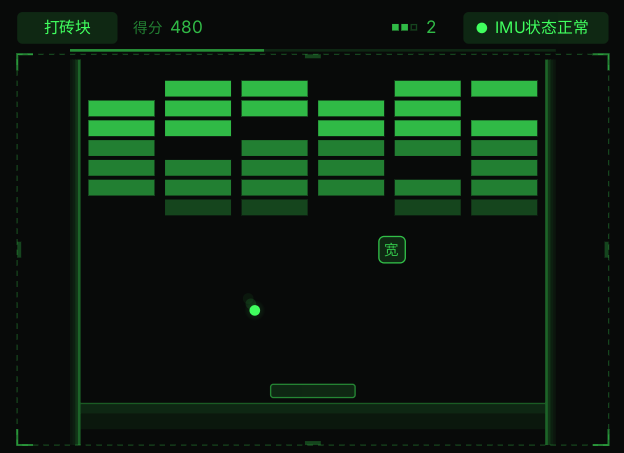This screenshot has width=624, height=453.
Task: Click the lives indicator squares
Action: [x=404, y=27]
